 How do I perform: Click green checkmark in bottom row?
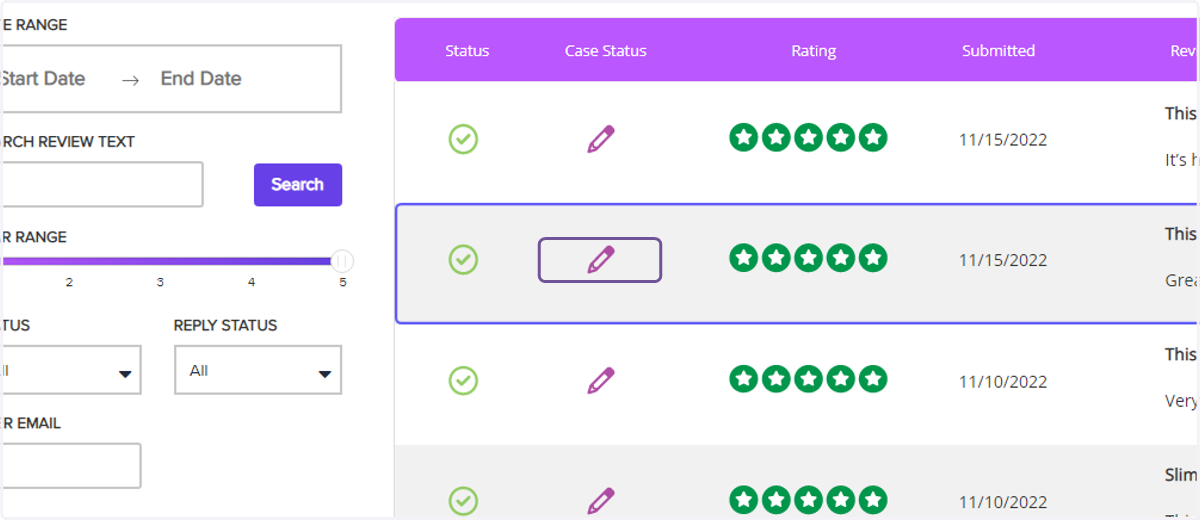463,501
